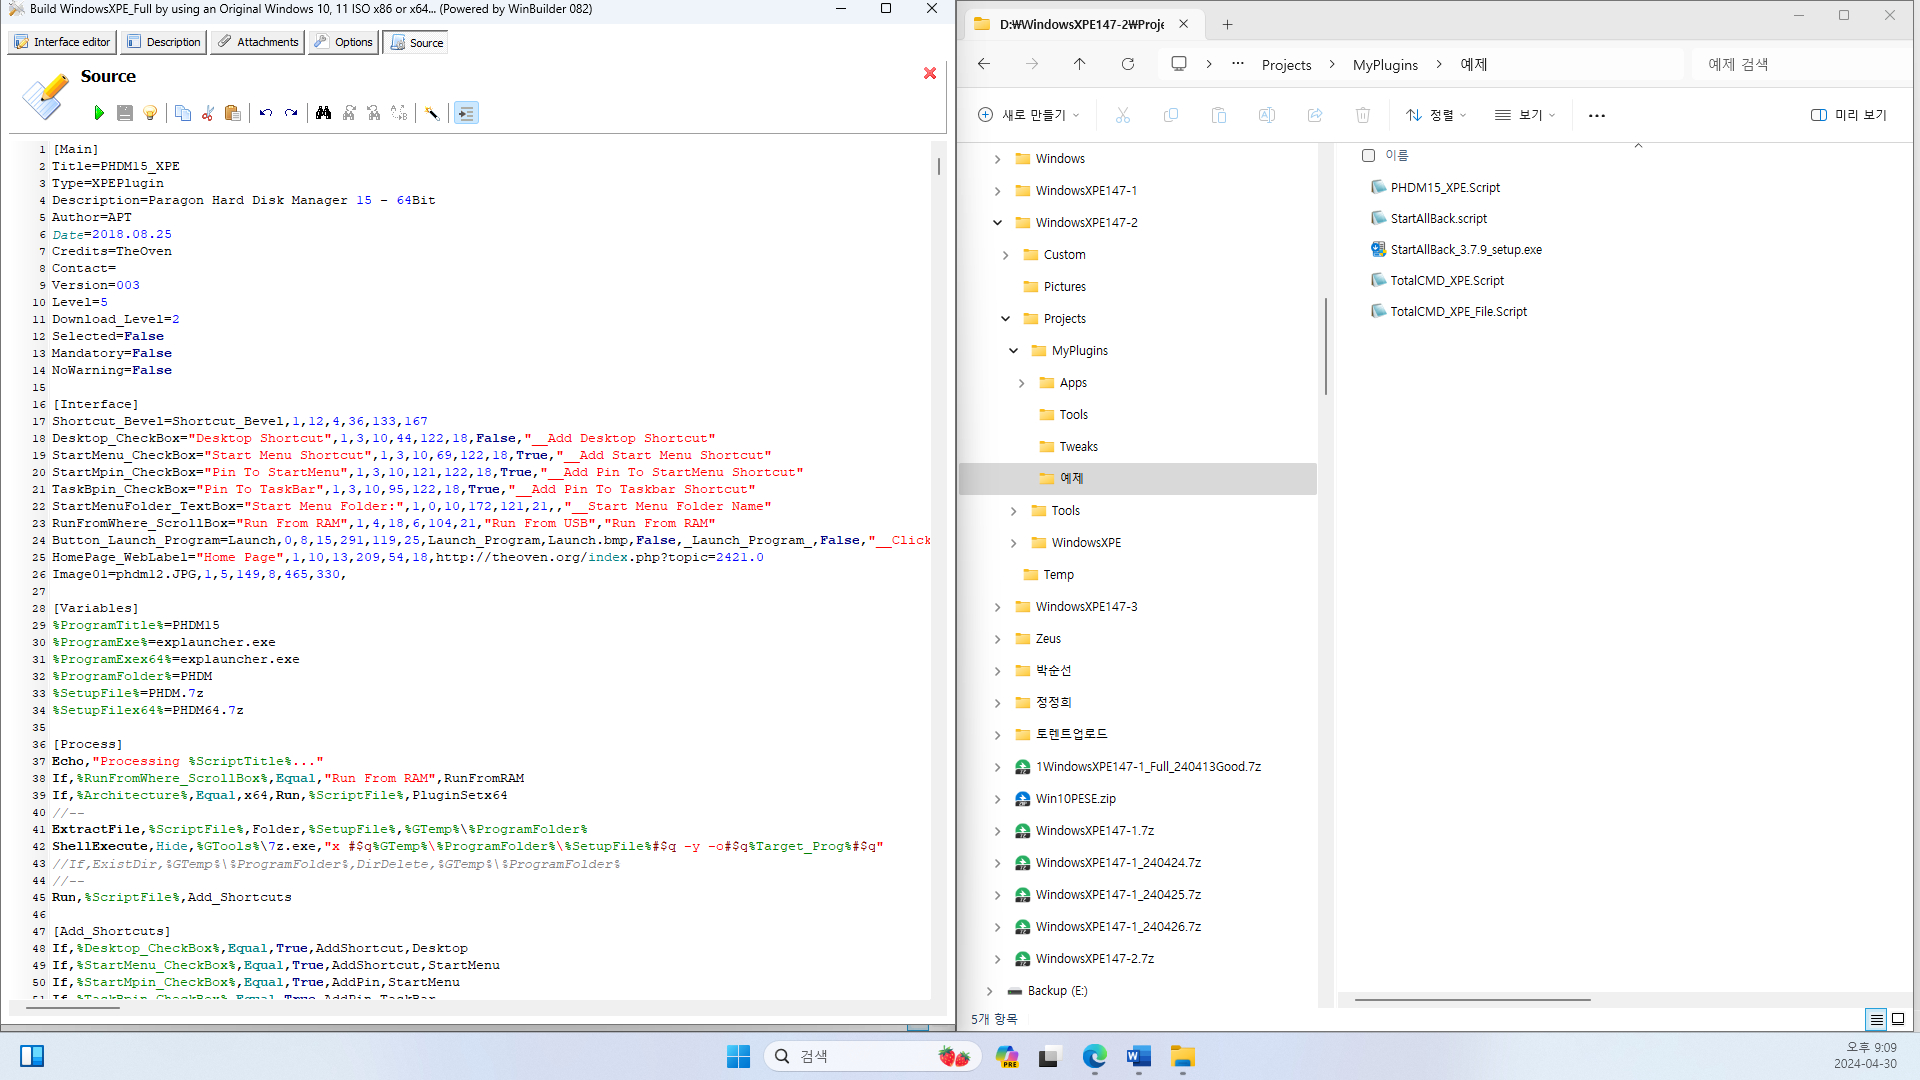Expand the Windows folder in tree
1920x1080 pixels.
coord(997,159)
